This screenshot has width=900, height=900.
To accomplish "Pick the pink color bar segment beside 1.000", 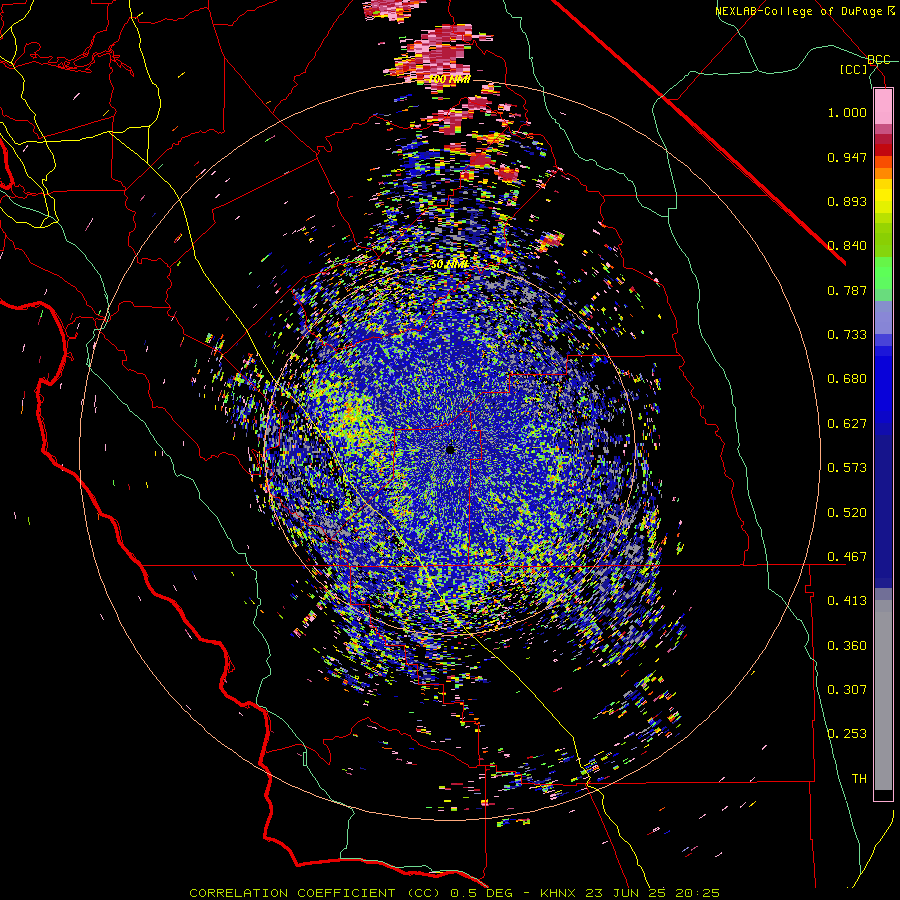I will point(883,107).
